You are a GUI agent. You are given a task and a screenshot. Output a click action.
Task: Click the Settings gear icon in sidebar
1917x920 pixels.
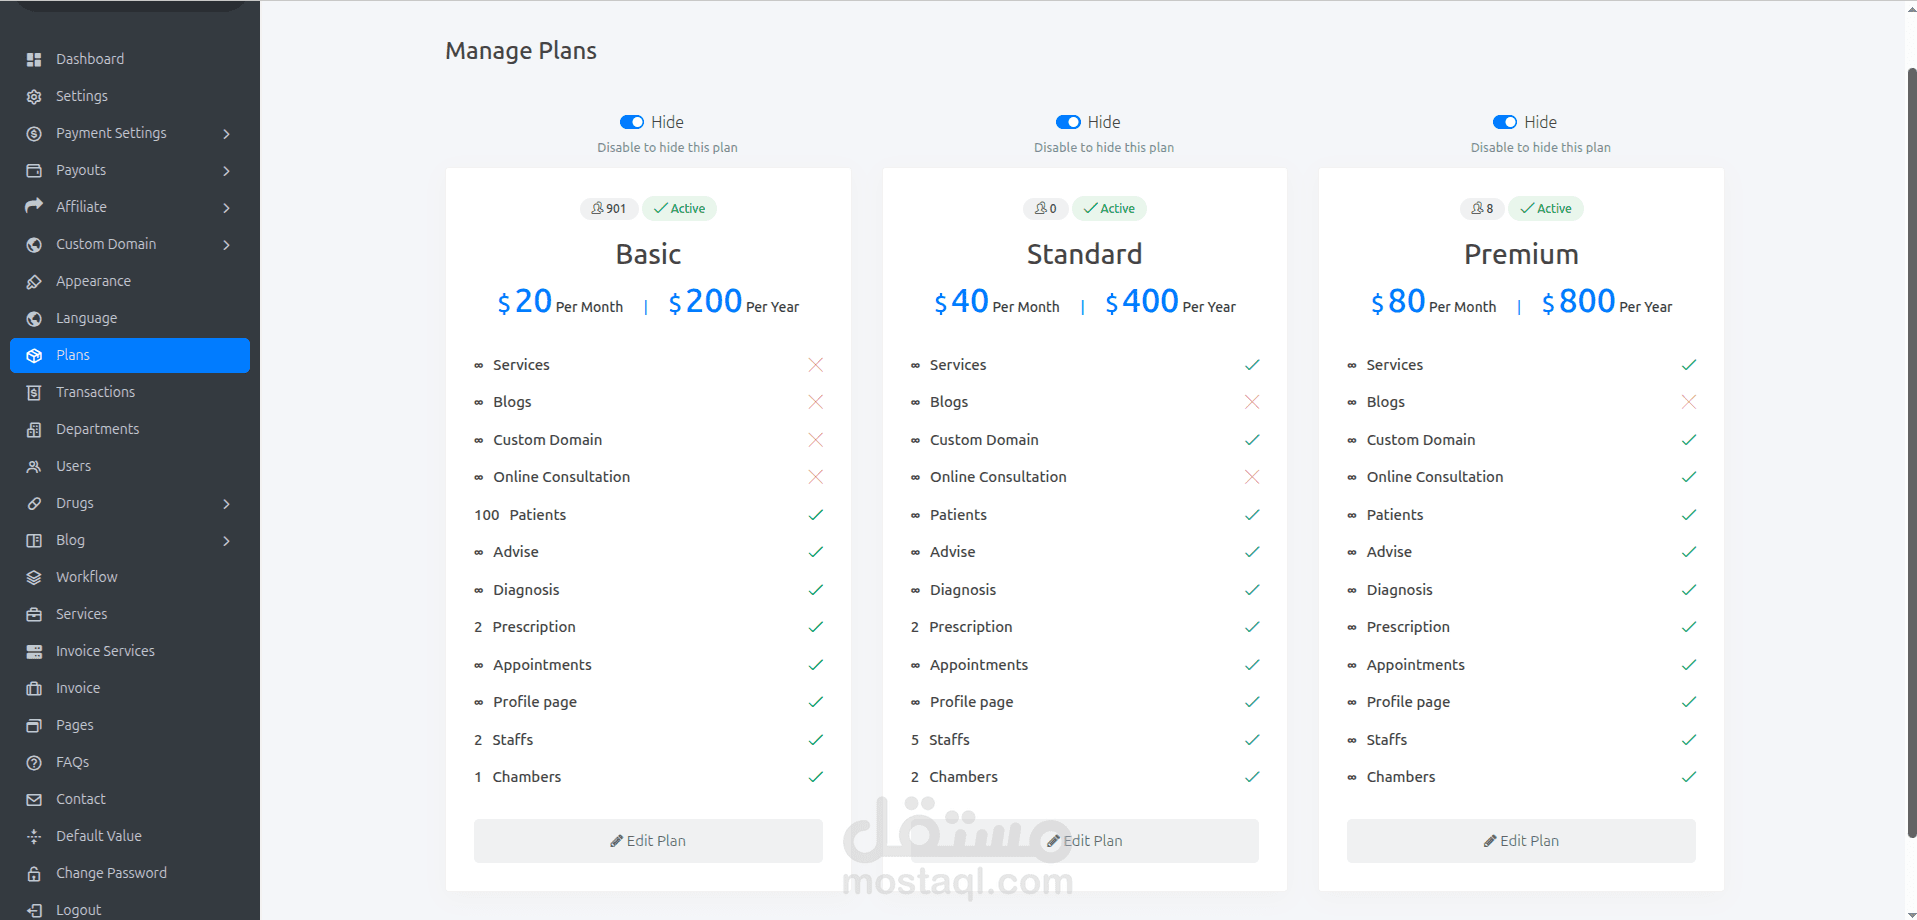[x=34, y=97]
